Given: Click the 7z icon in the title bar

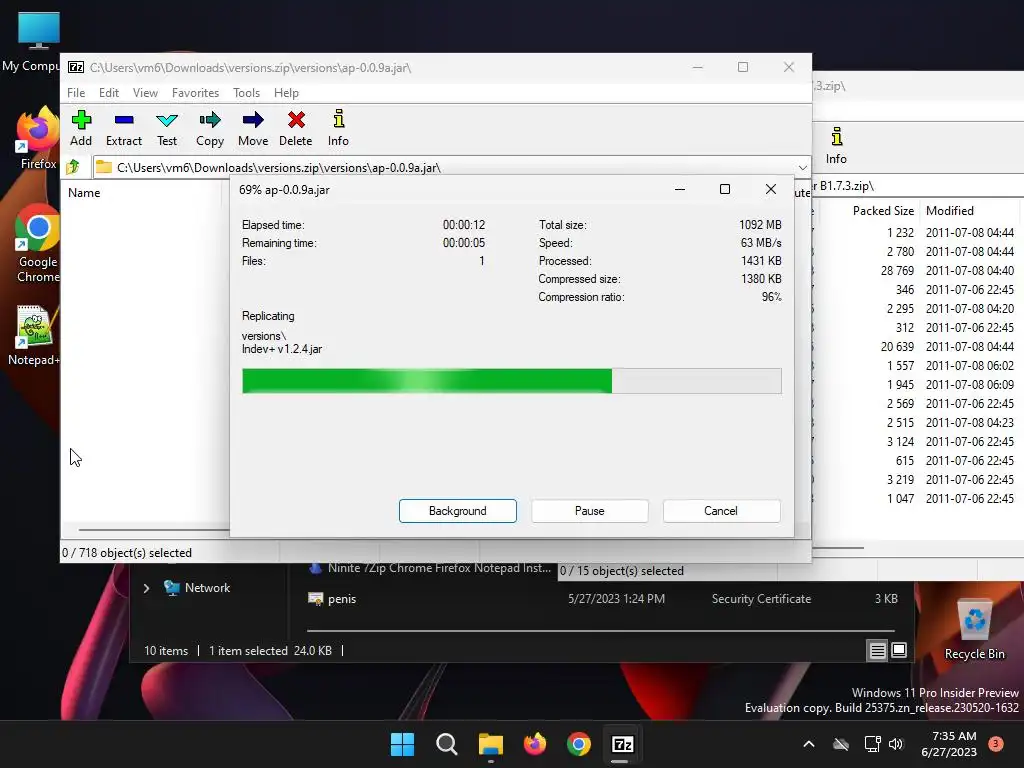Looking at the screenshot, I should point(76,67).
